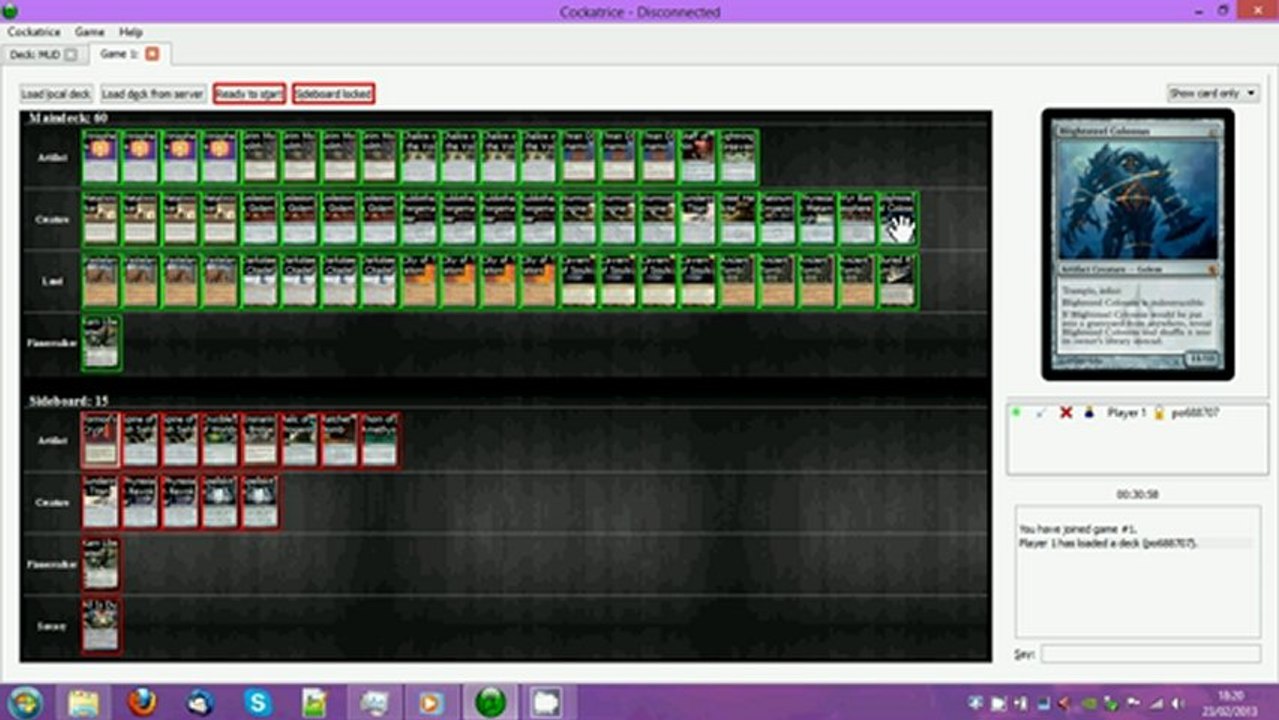Click the ready checkmark icon in player list
This screenshot has width=1279, height=720.
coord(1041,412)
